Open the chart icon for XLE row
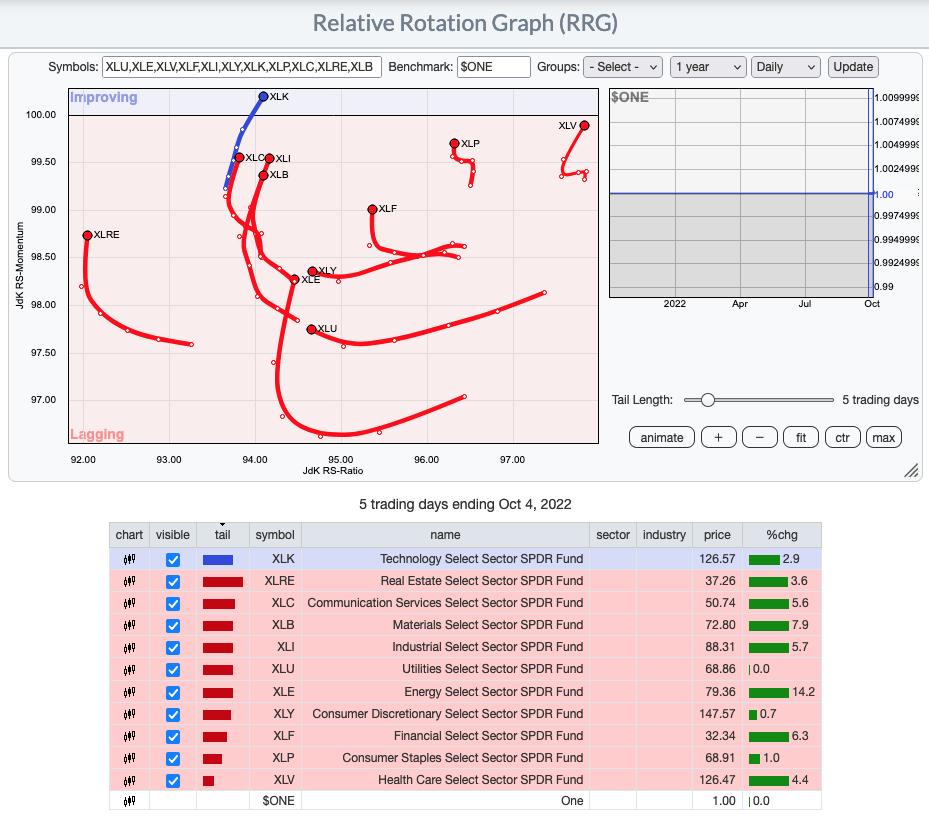 tap(129, 692)
